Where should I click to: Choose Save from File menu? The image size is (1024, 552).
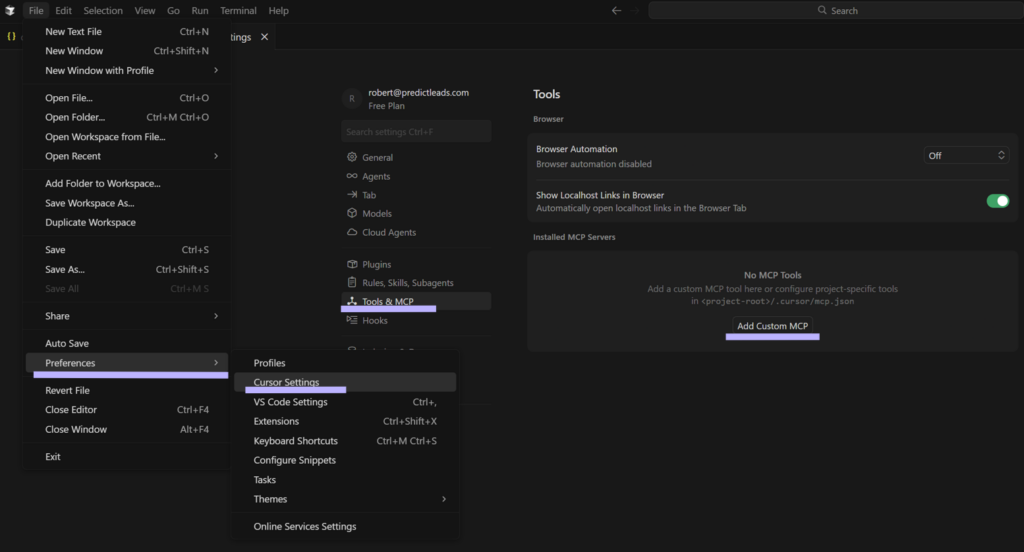point(127,250)
